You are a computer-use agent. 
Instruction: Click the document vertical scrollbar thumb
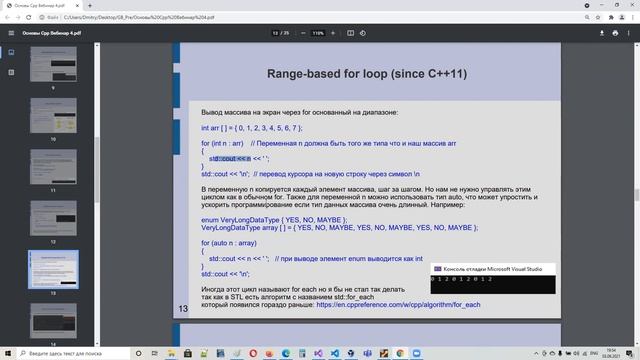636,195
